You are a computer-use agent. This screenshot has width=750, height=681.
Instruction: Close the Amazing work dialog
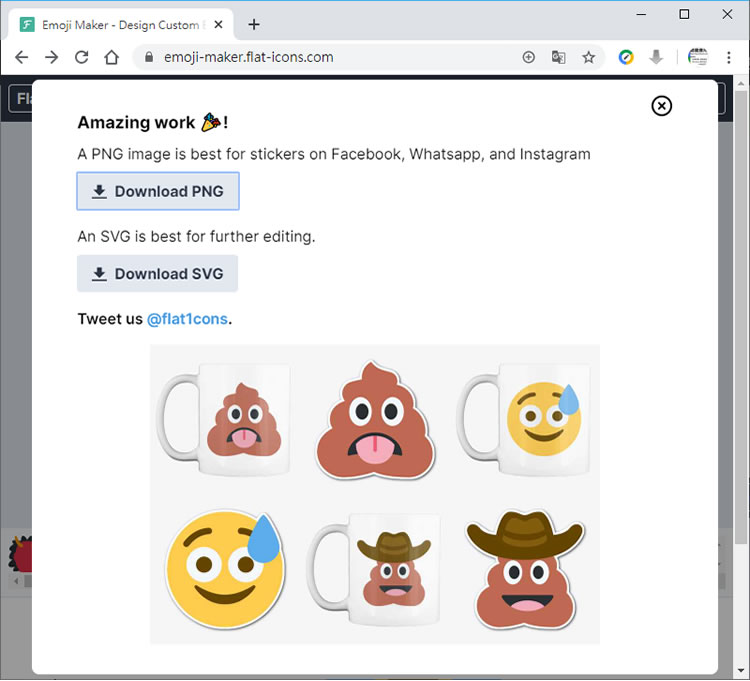[662, 106]
